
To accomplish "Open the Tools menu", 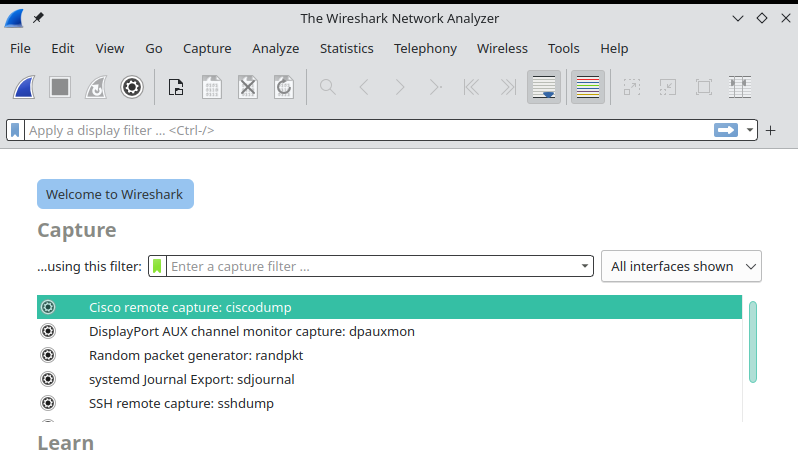I will 563,48.
